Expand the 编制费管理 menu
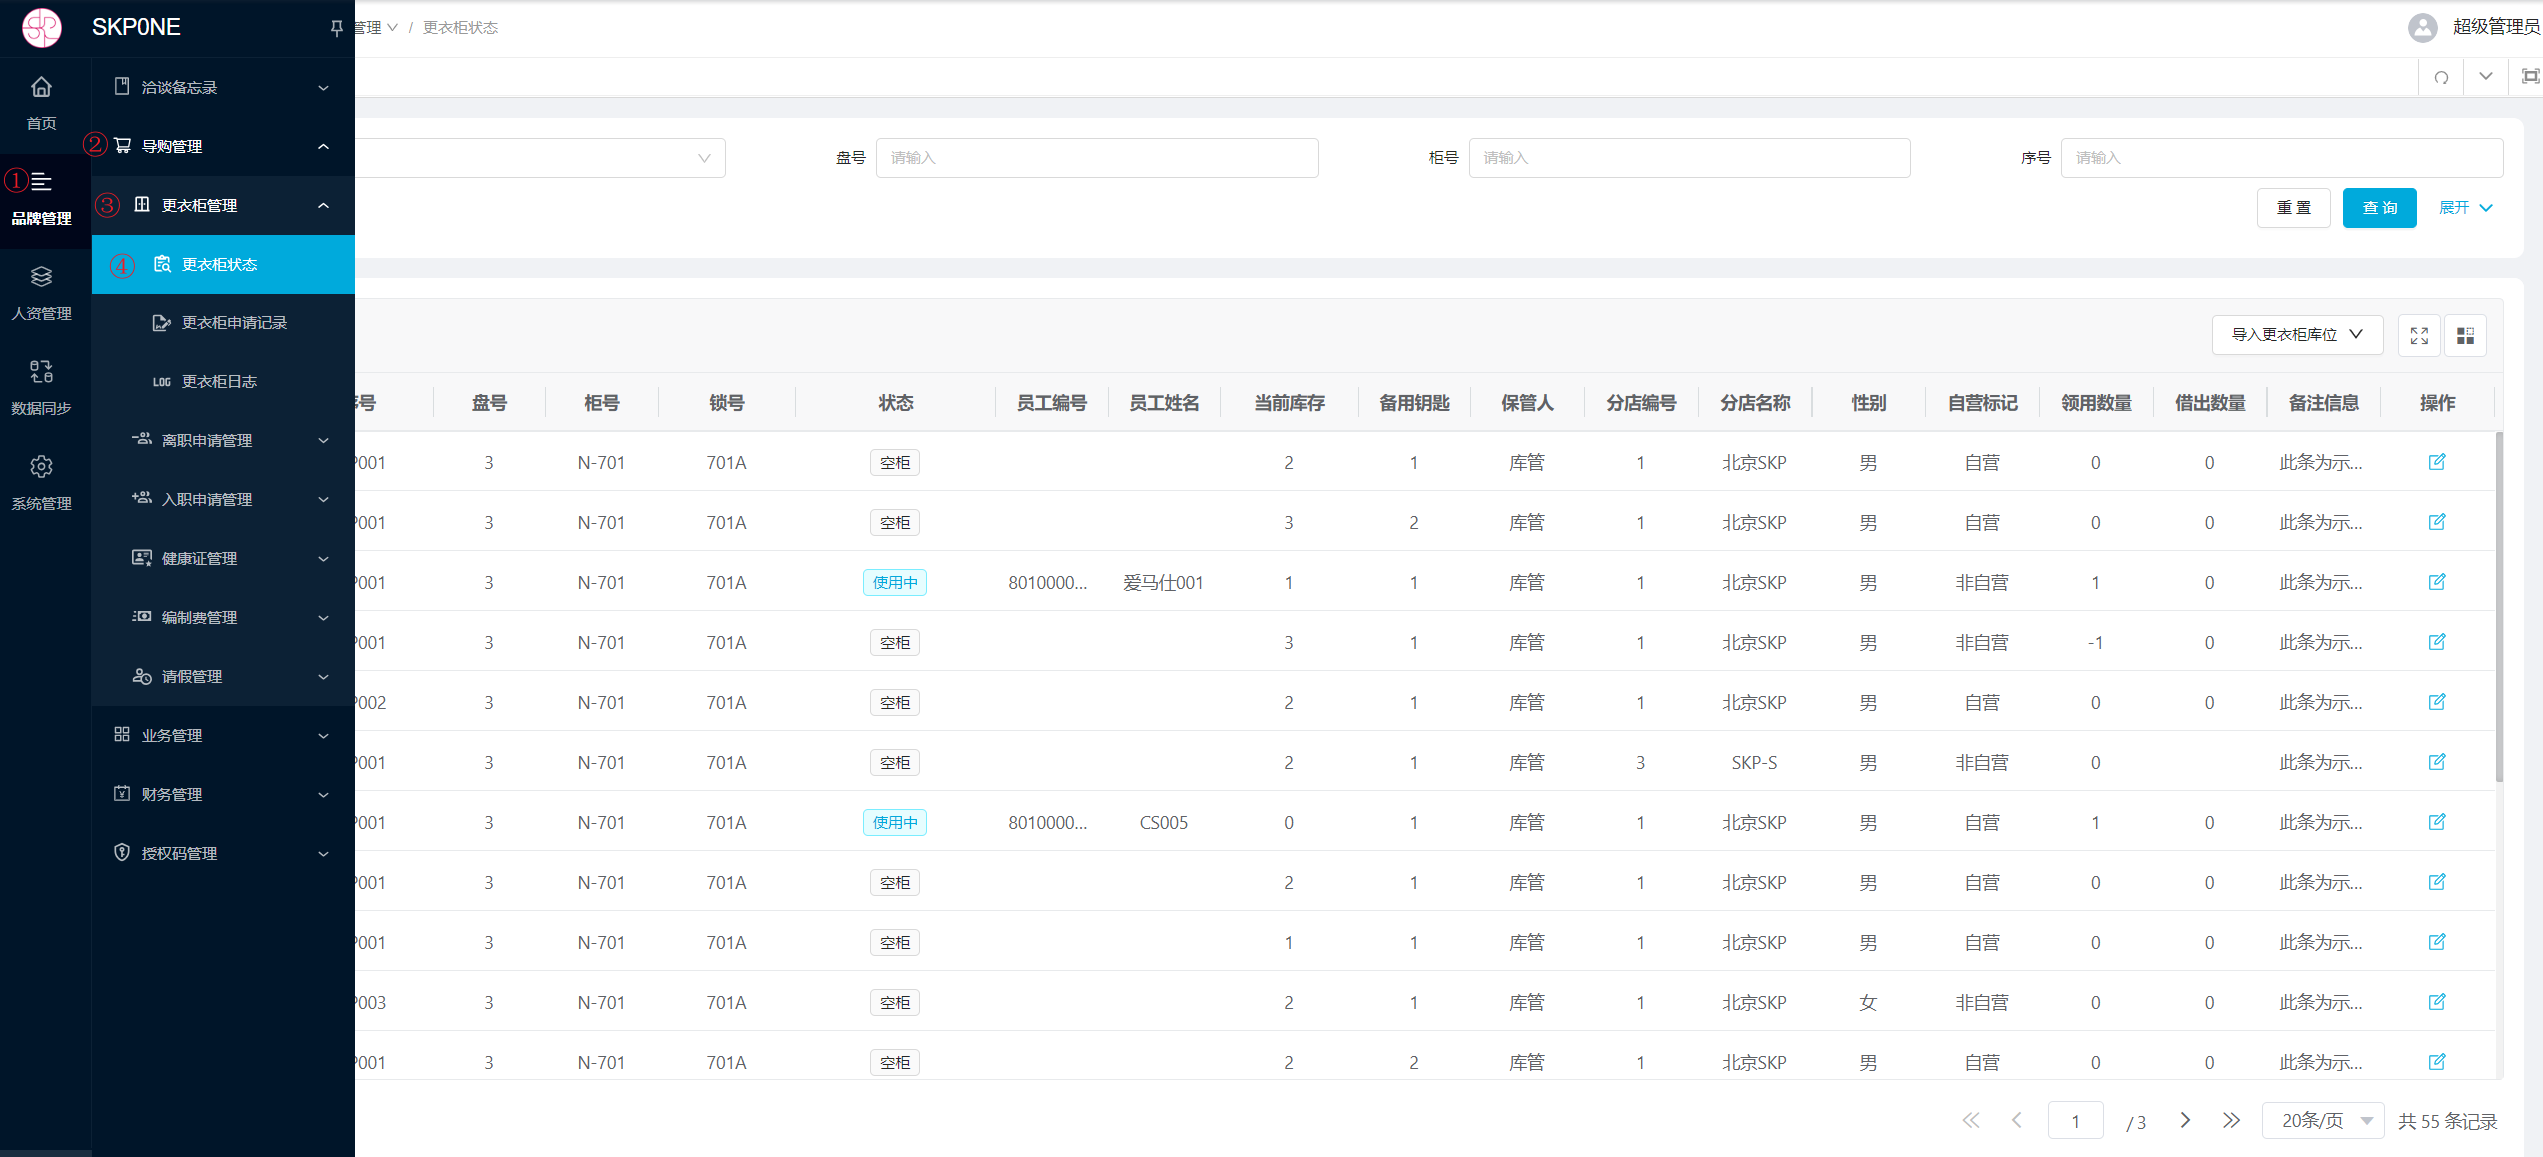 coord(222,617)
